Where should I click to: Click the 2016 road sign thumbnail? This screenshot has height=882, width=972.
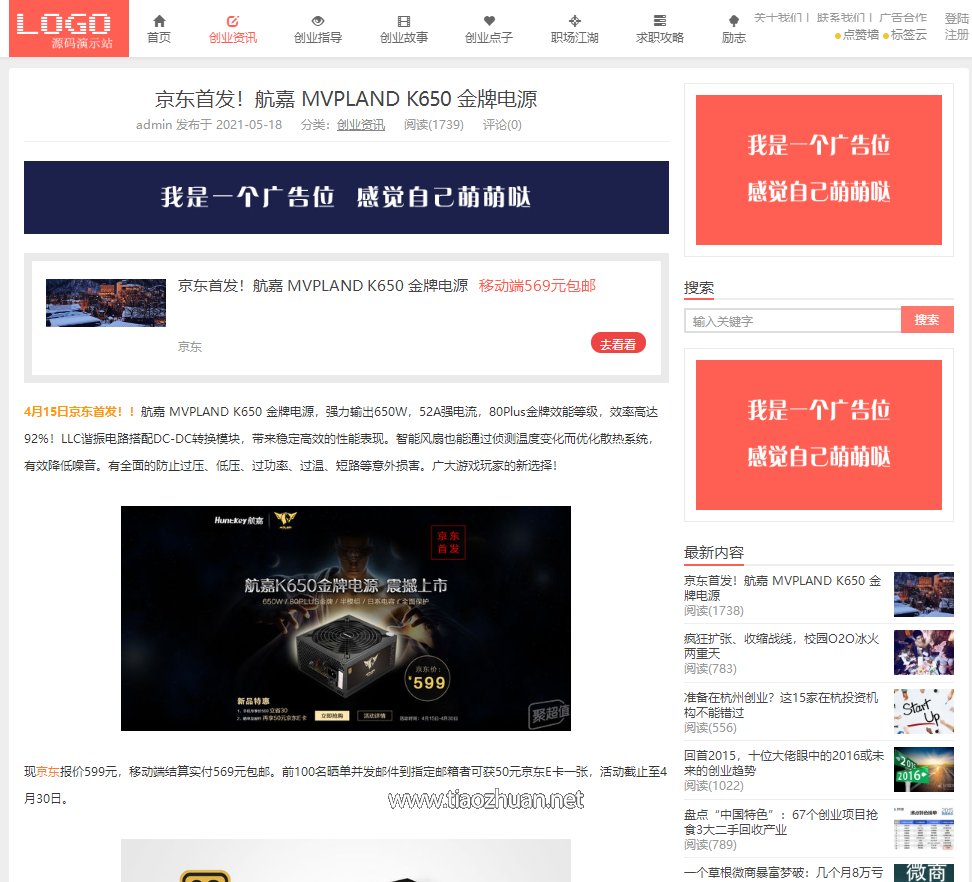(x=924, y=770)
